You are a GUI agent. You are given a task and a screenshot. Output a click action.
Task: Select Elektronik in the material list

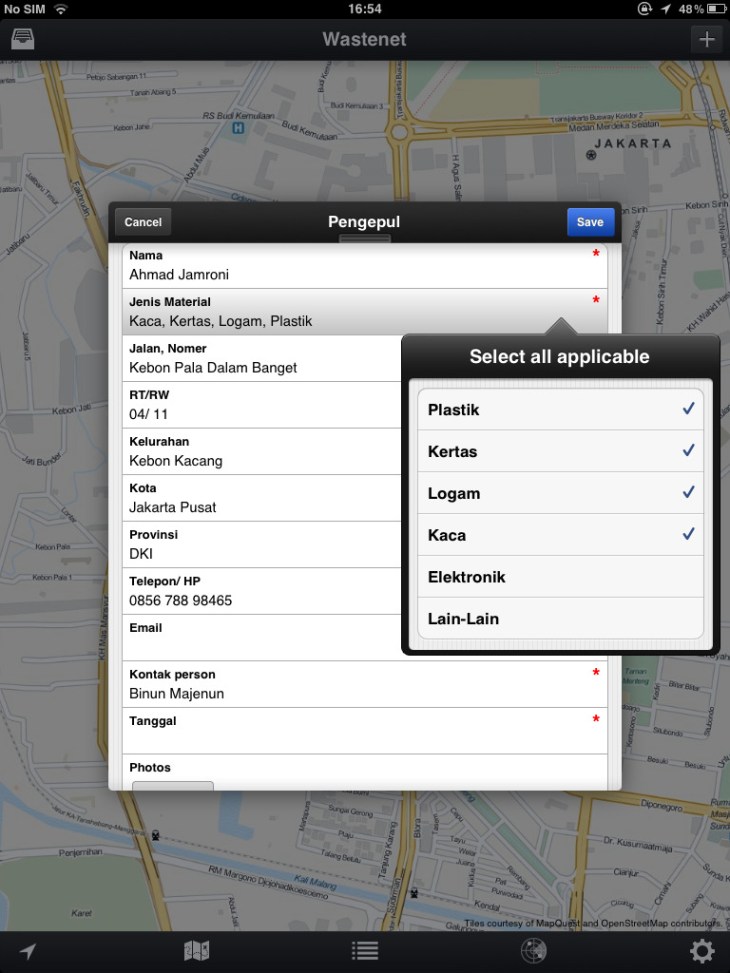(x=560, y=577)
